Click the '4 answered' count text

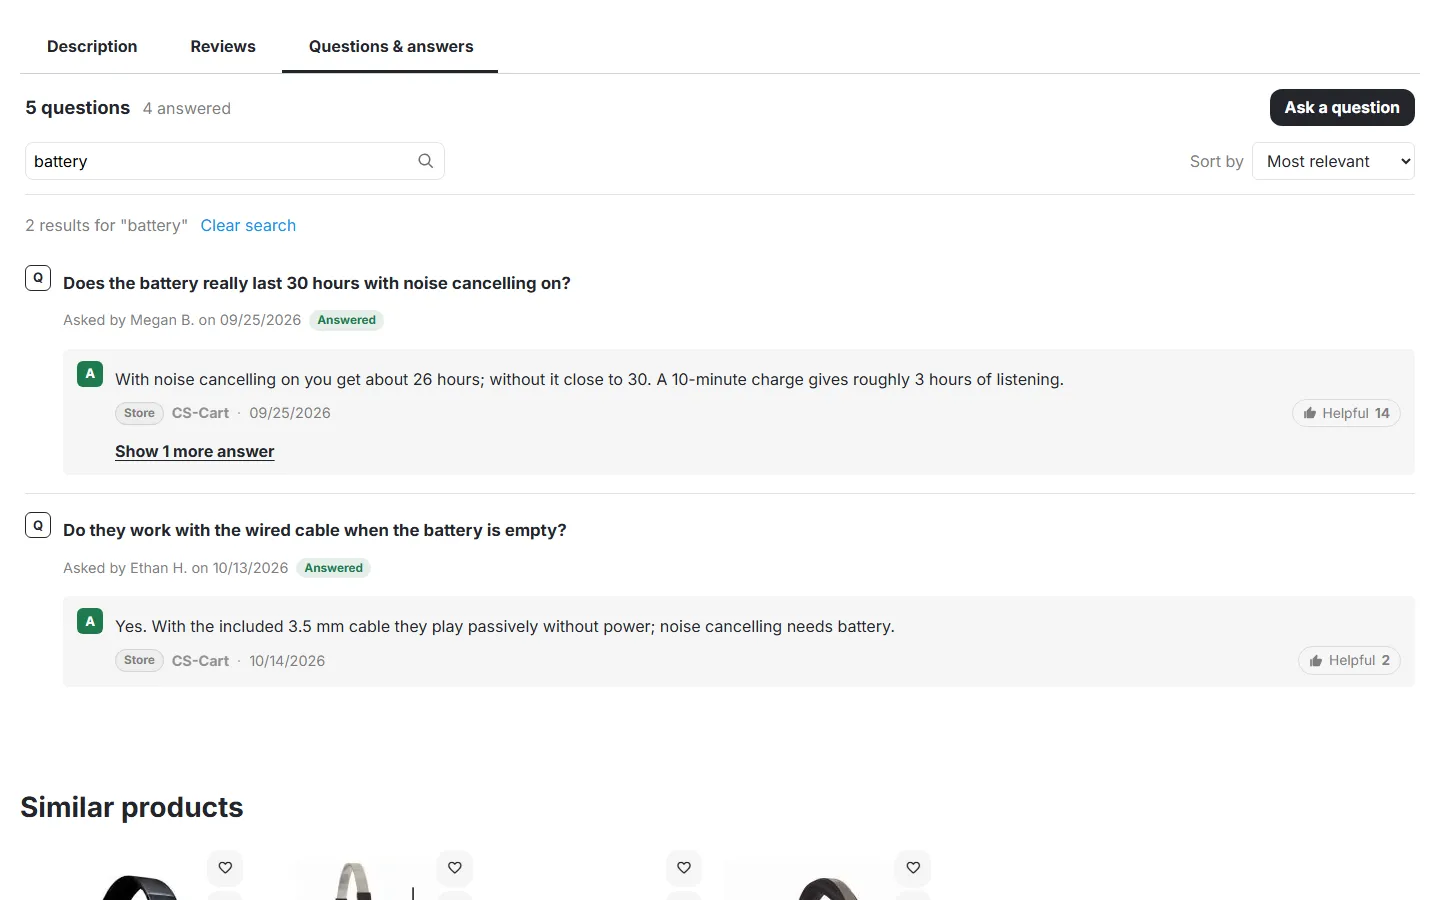click(187, 108)
